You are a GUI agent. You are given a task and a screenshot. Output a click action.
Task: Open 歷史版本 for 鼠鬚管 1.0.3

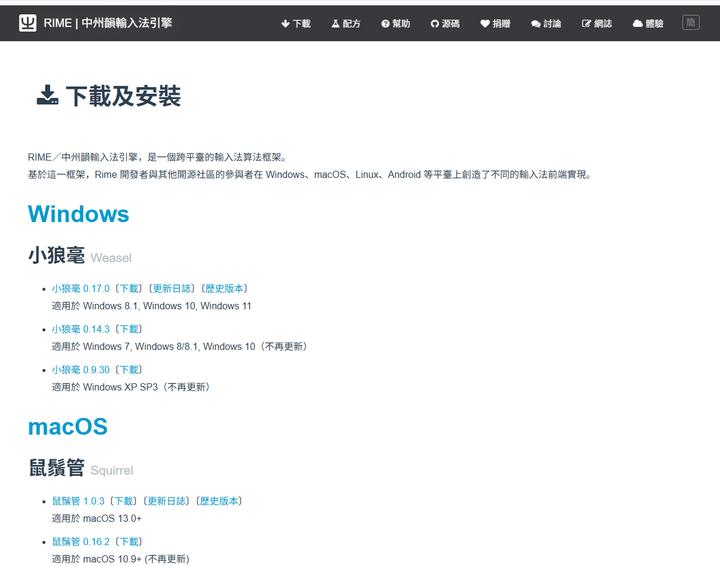[x=219, y=501]
